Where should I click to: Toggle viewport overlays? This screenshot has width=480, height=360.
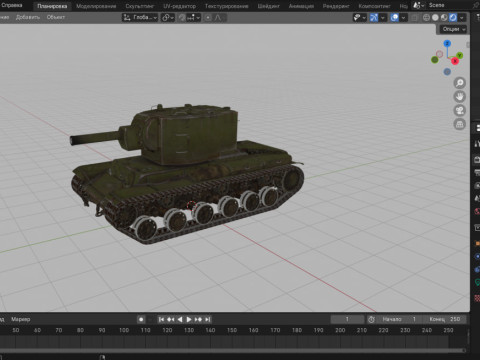click(394, 17)
